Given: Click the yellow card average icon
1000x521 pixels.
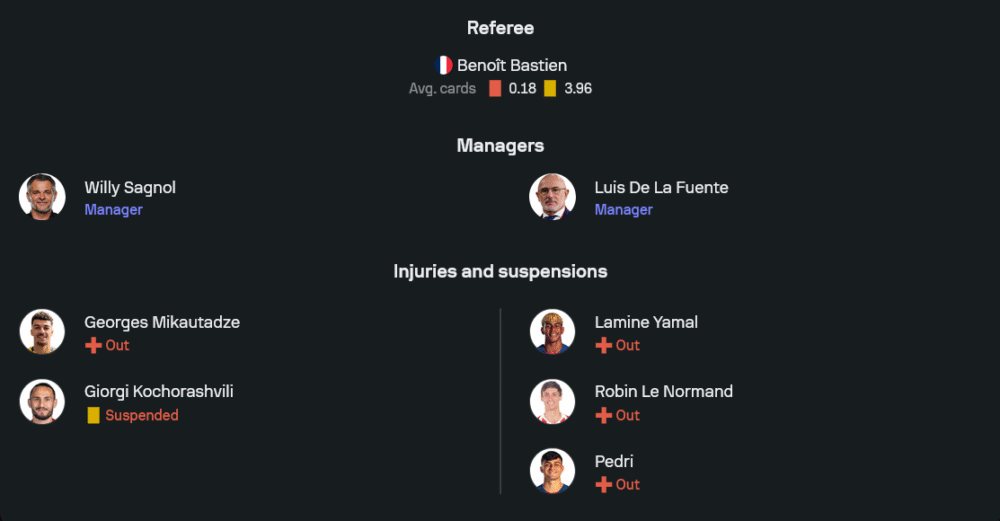Looking at the screenshot, I should [550, 88].
